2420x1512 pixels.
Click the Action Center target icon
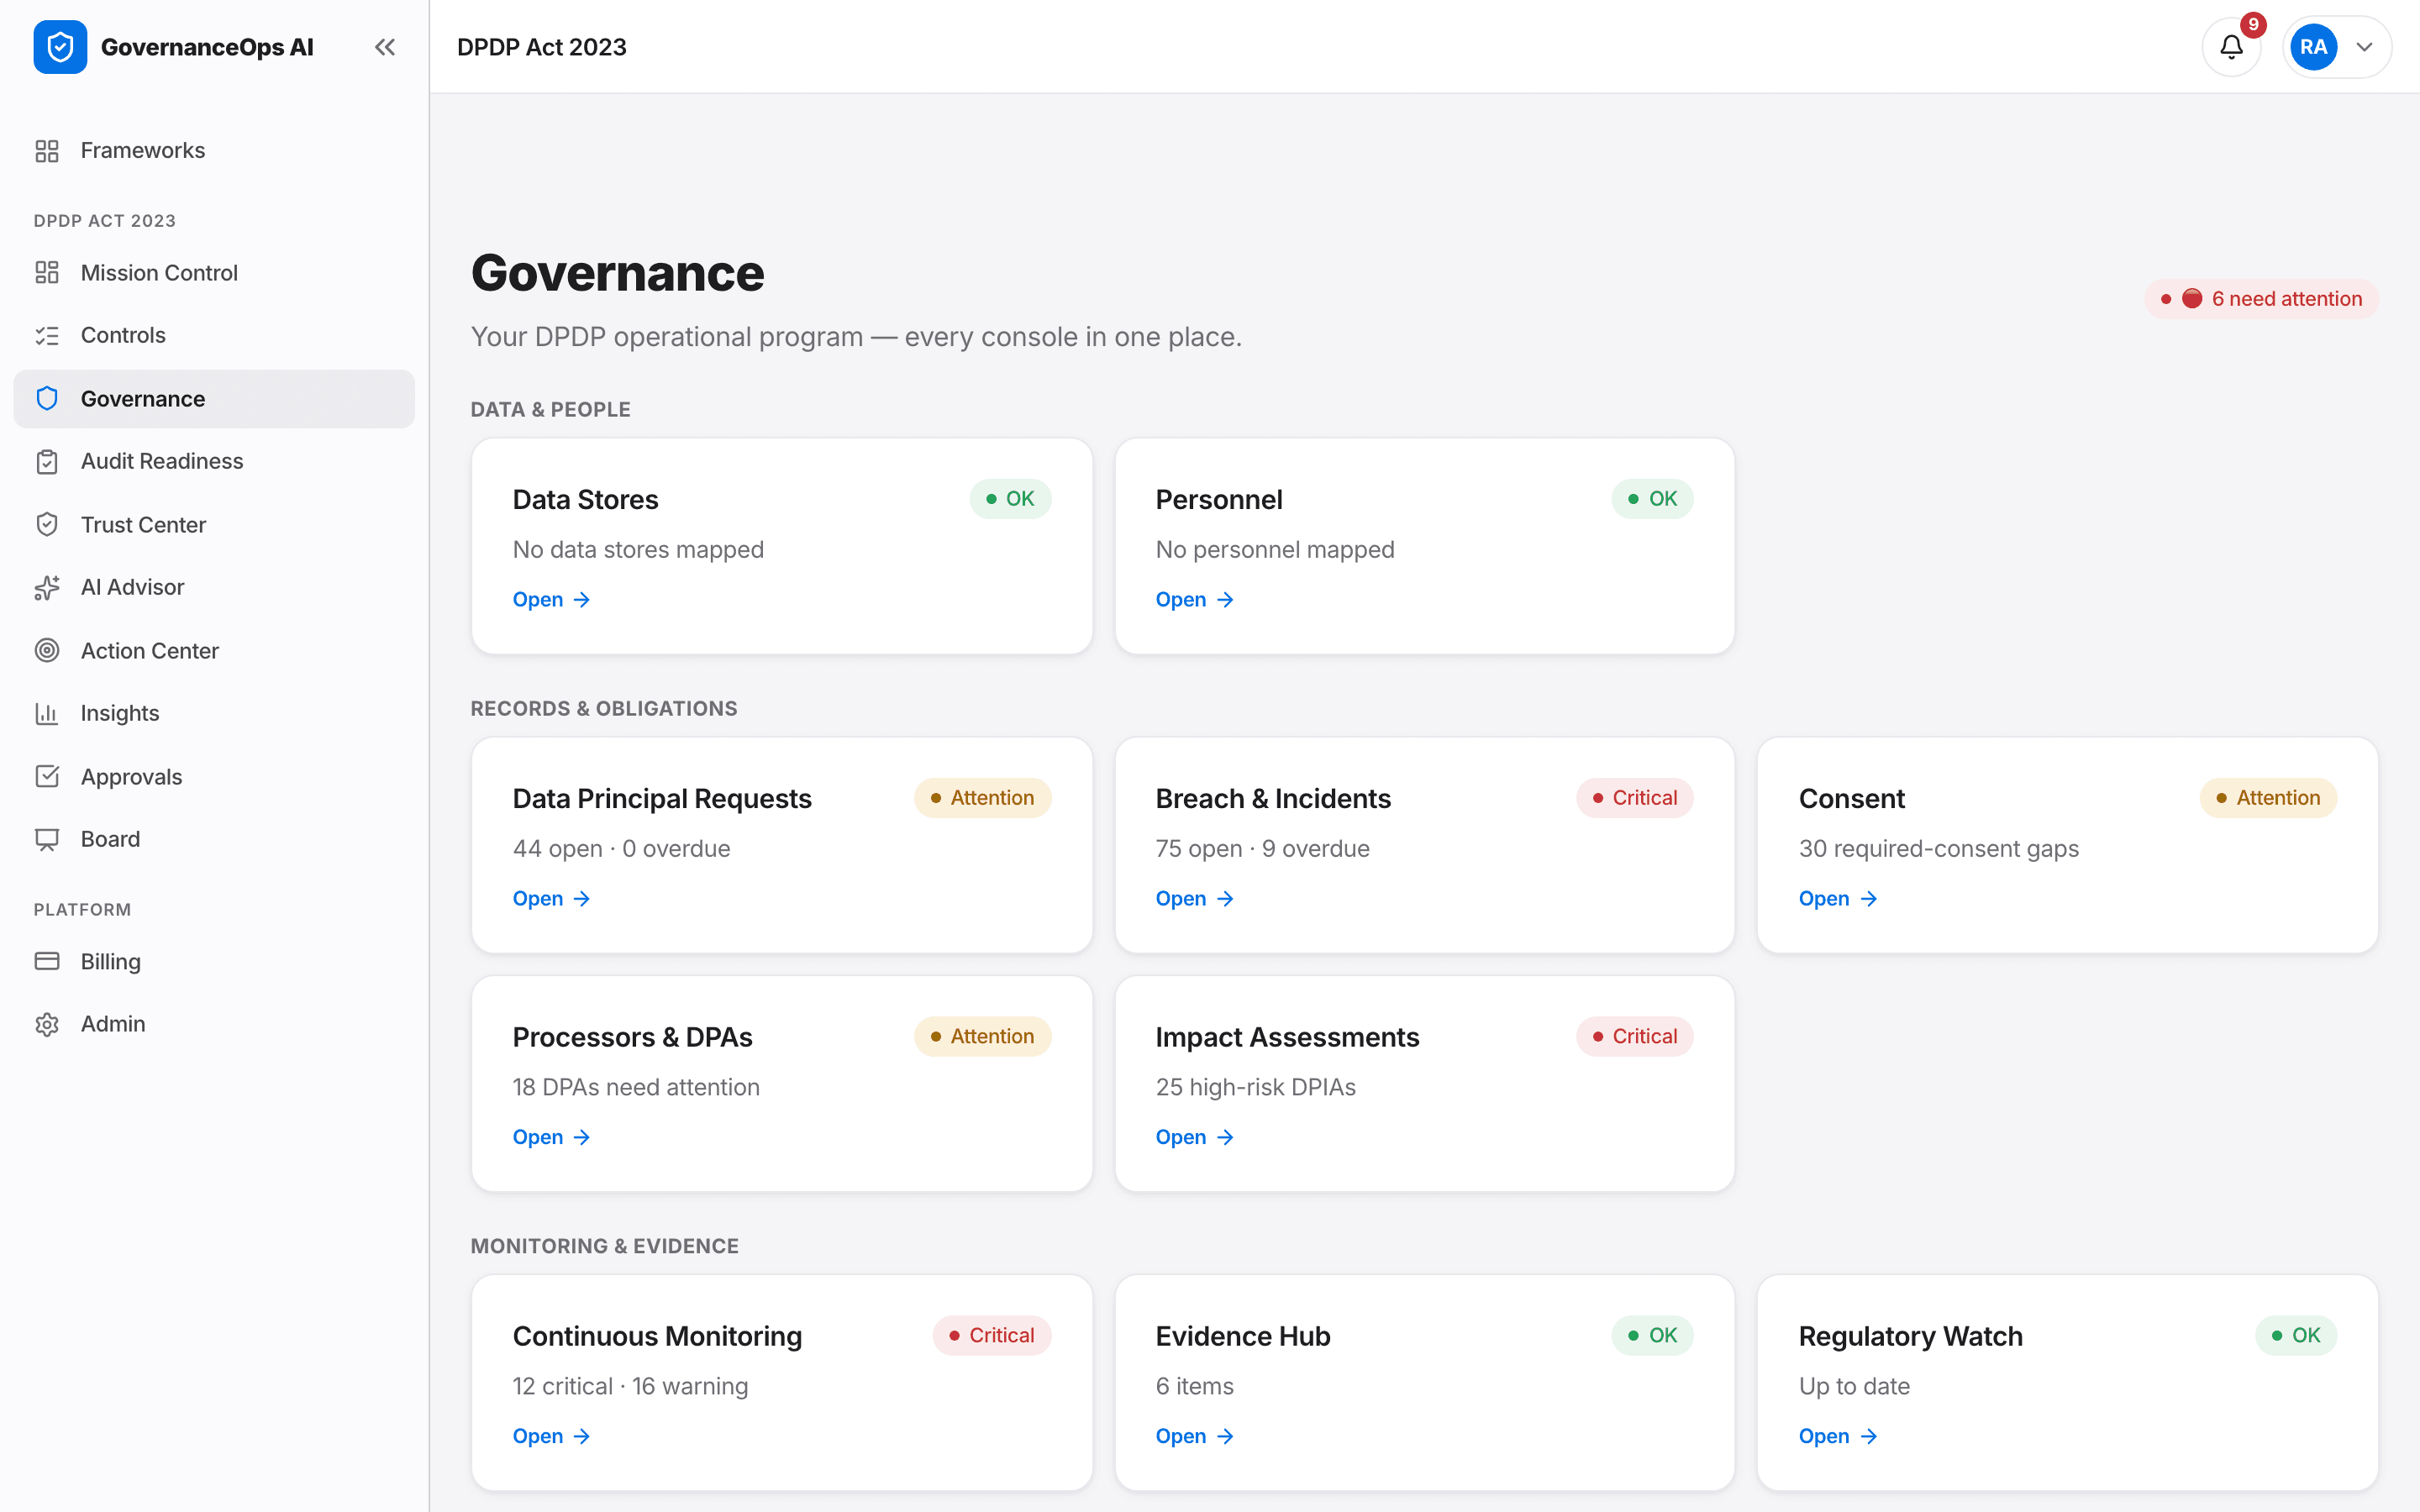(x=47, y=651)
